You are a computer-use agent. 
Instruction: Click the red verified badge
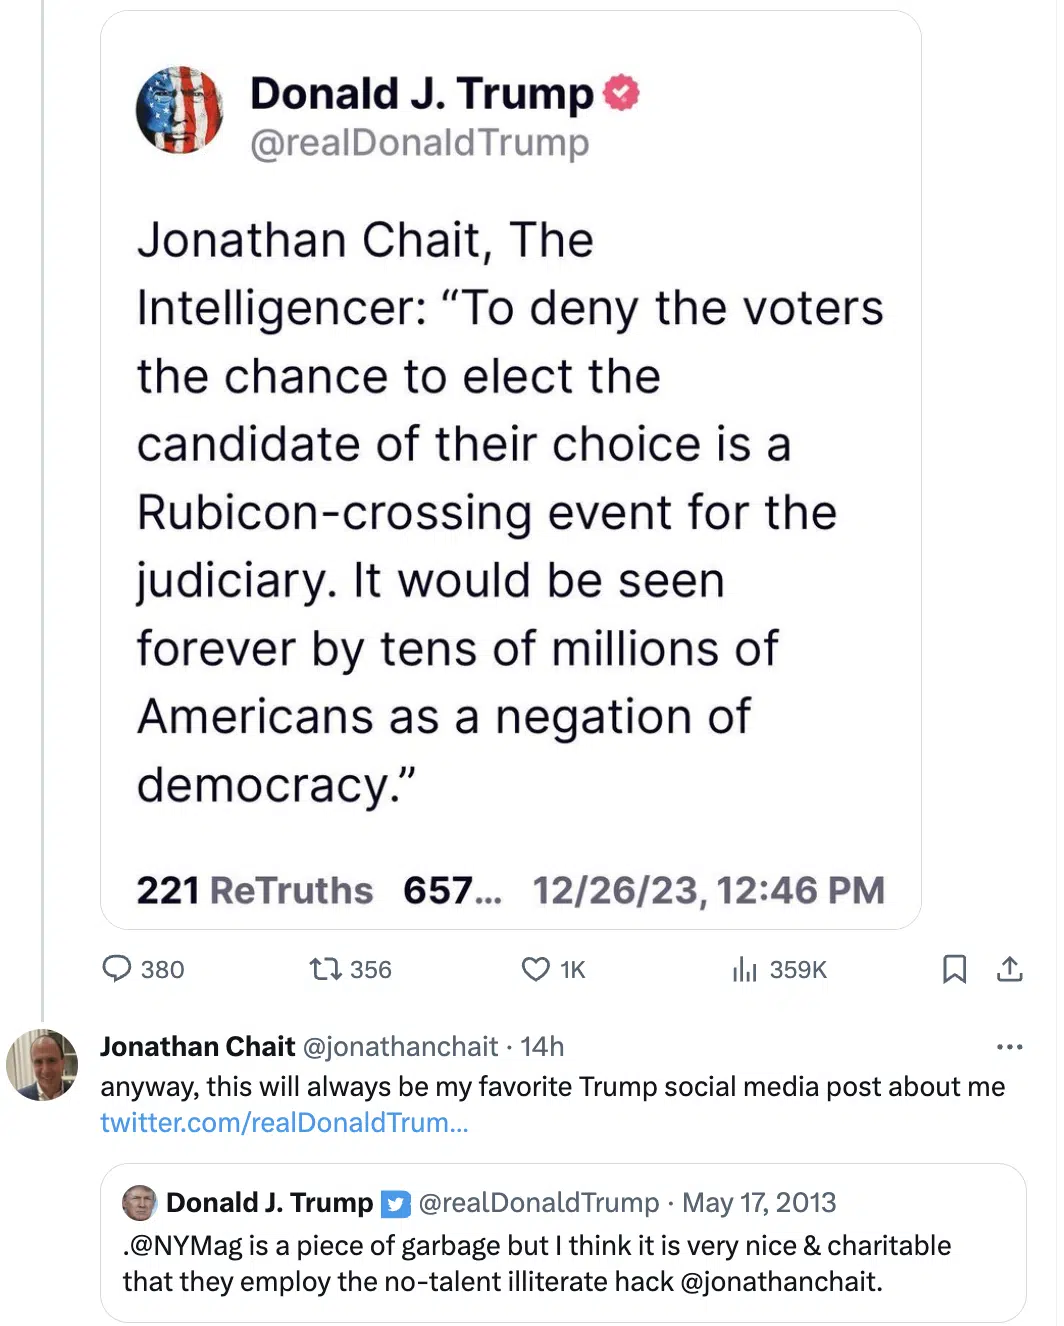(x=621, y=93)
